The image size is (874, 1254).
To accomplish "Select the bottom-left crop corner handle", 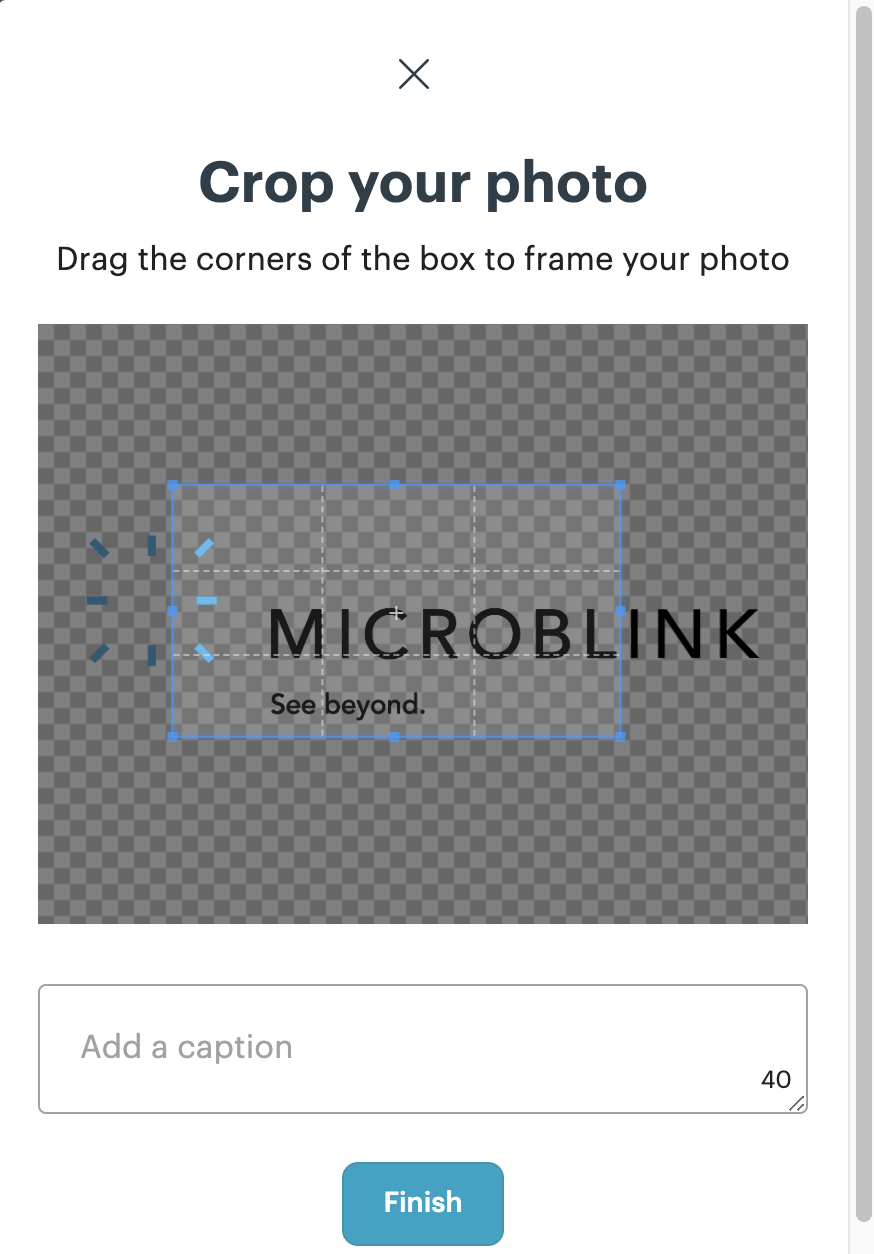I will coord(173,736).
